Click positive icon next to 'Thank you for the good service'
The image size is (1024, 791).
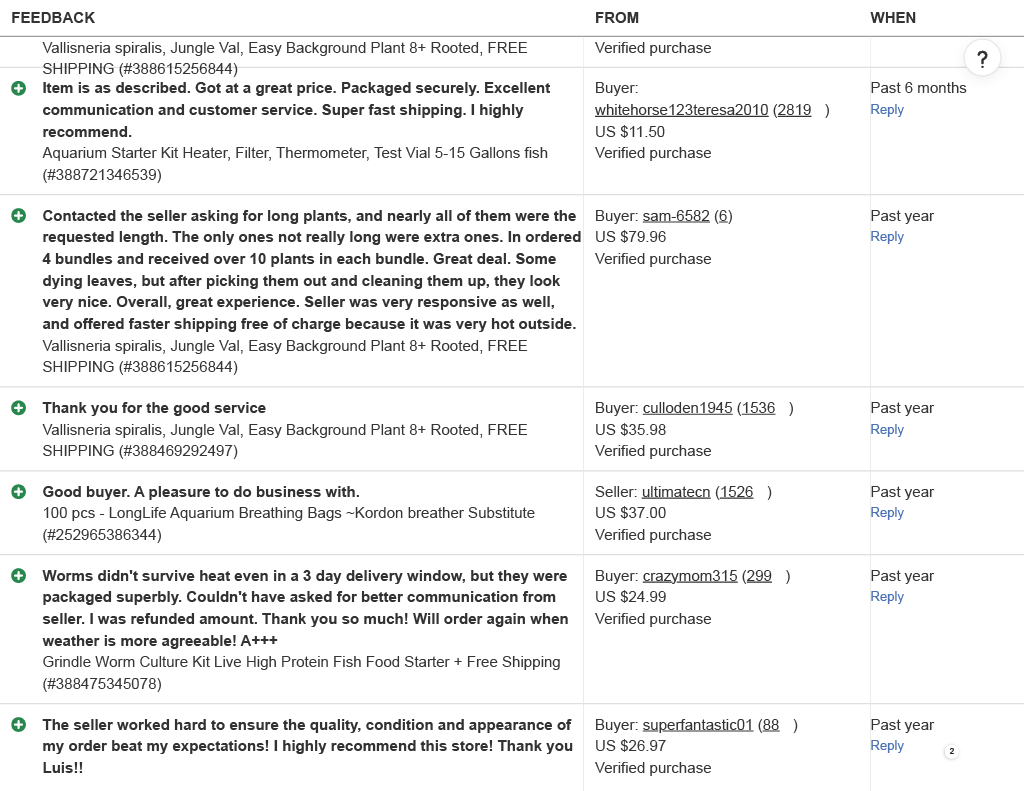coord(19,408)
